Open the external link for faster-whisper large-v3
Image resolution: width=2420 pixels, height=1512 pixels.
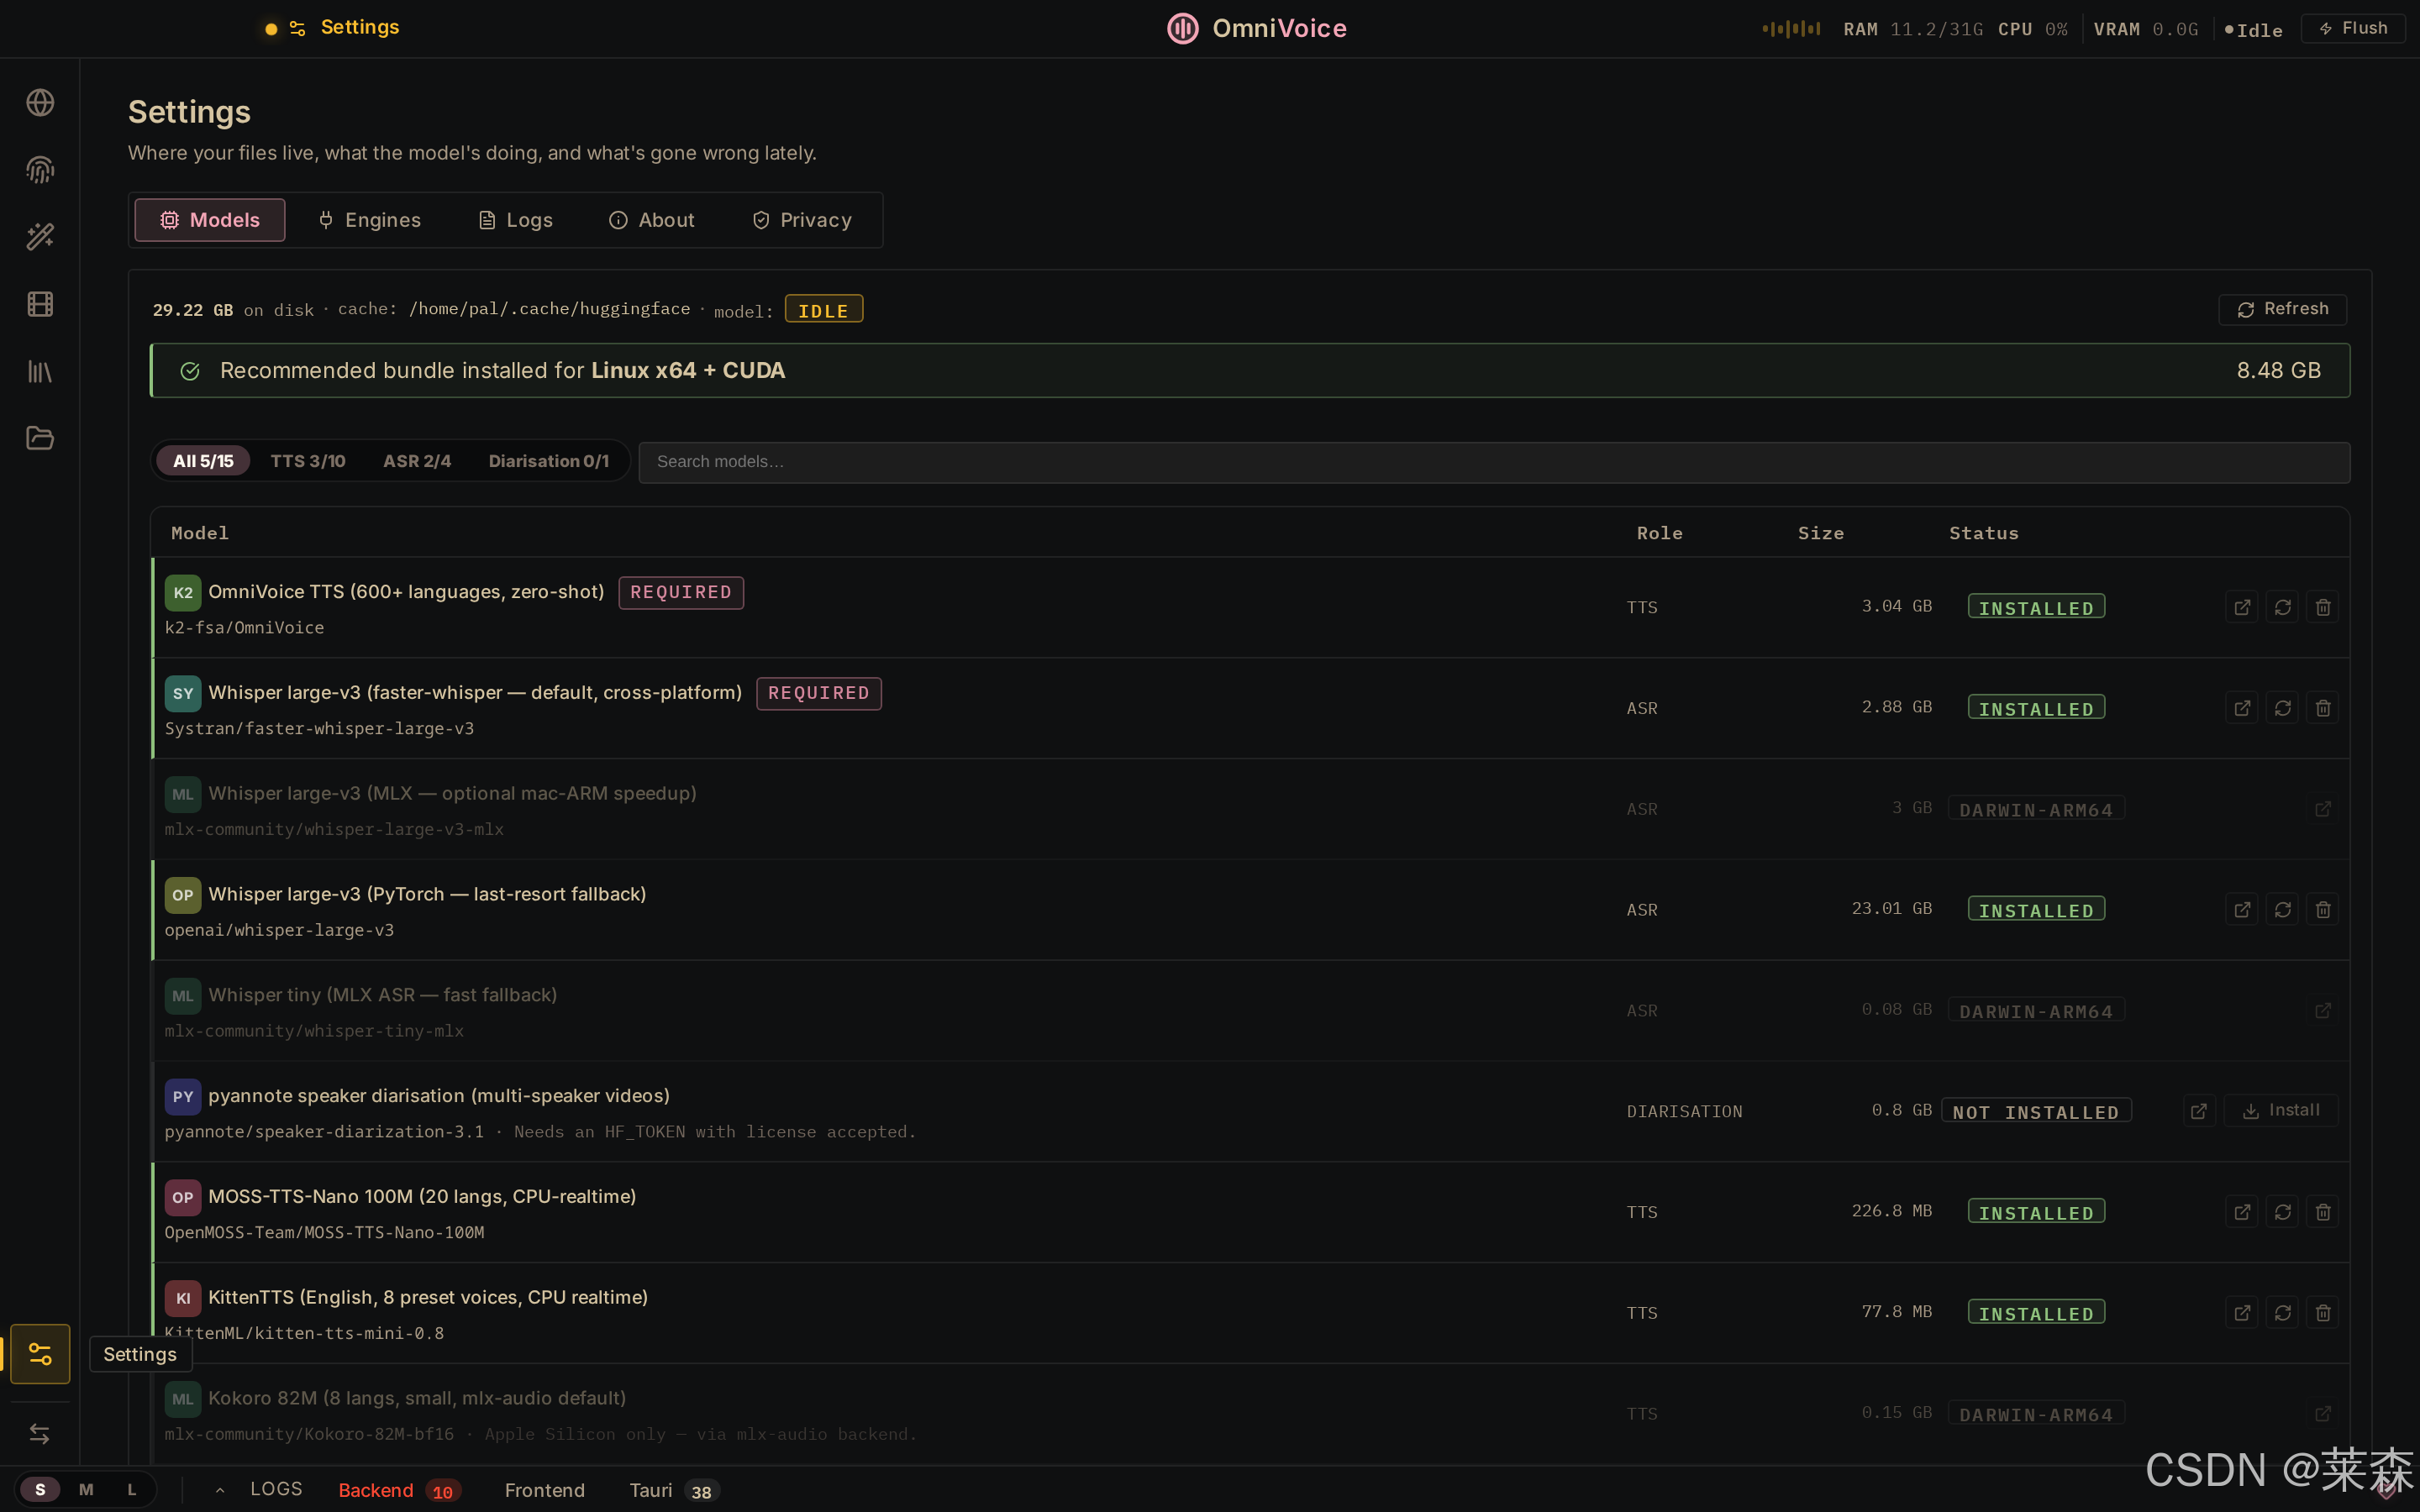coord(2242,708)
